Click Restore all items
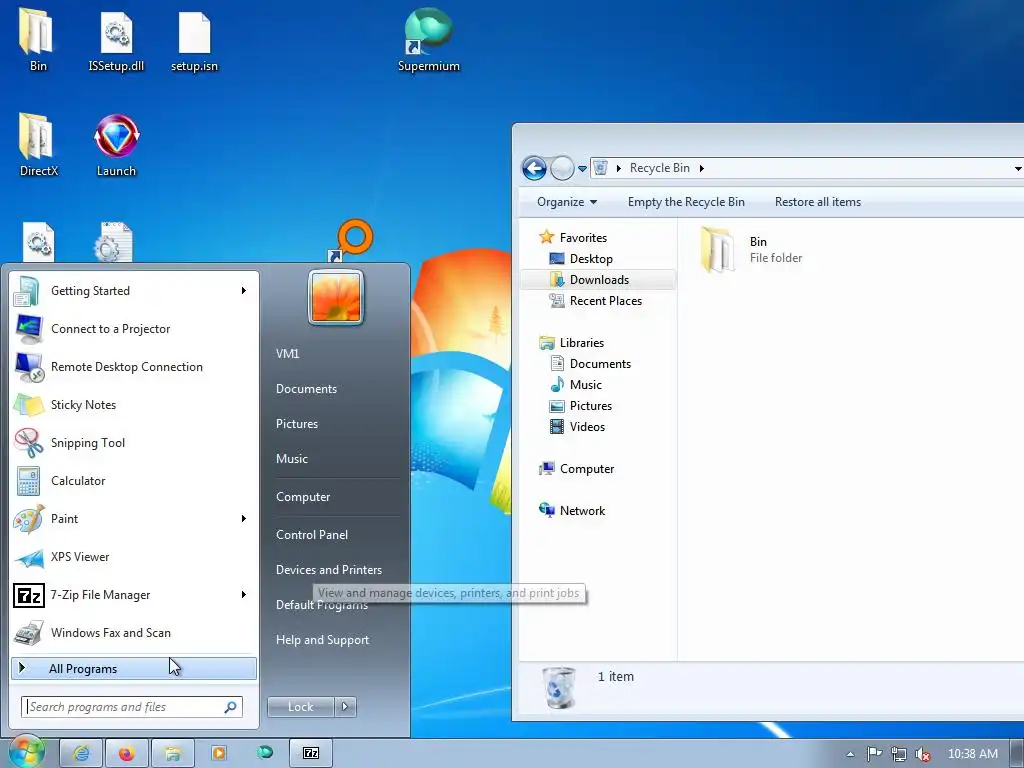Viewport: 1024px width, 768px height. pos(818,202)
